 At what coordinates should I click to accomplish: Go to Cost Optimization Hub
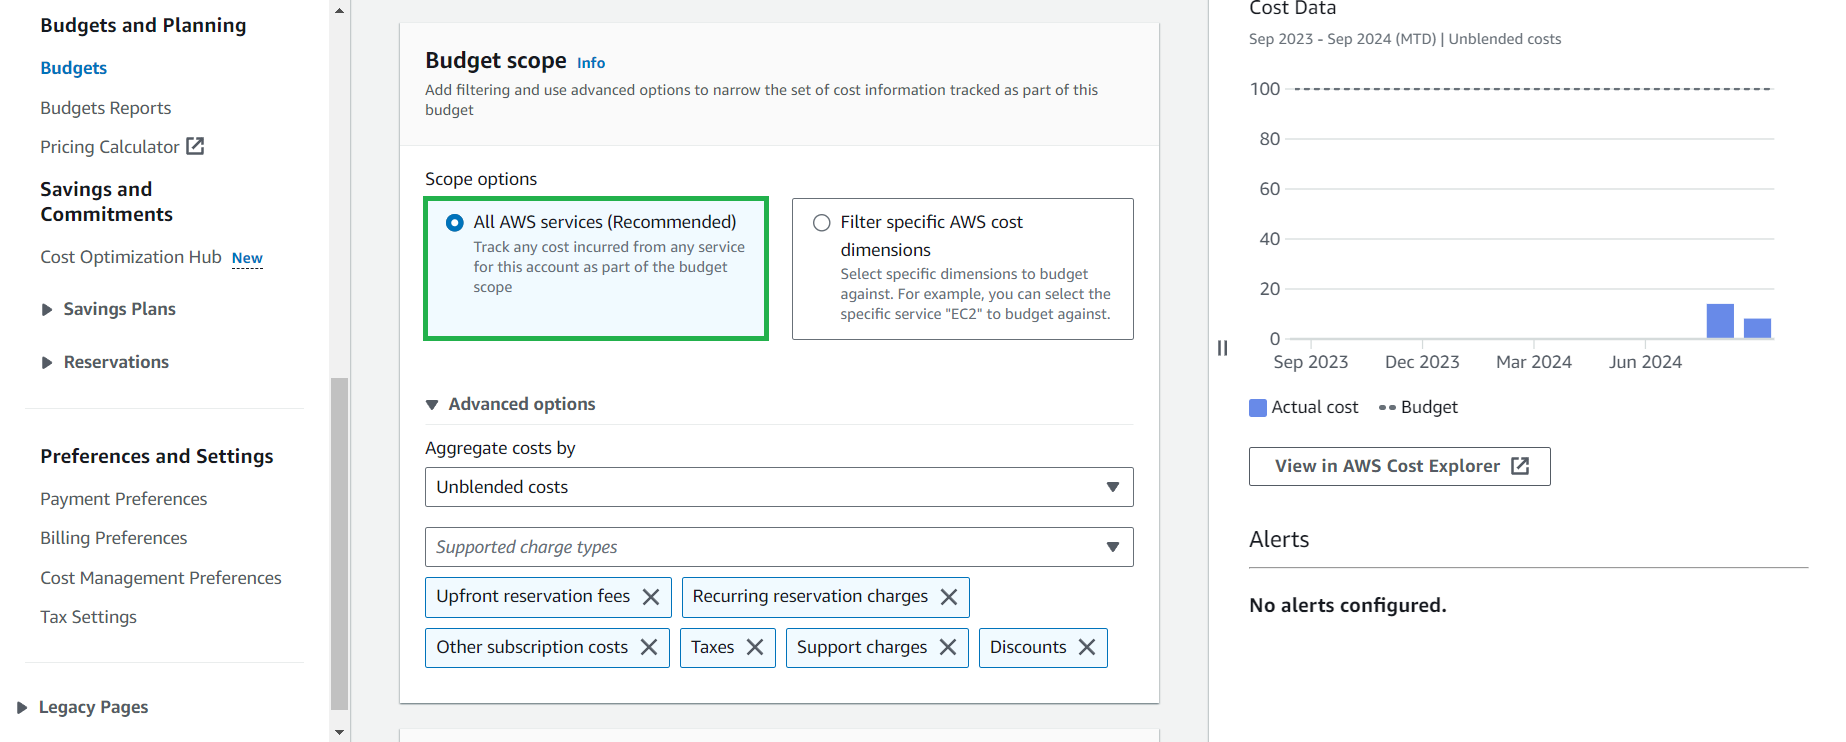click(x=131, y=257)
